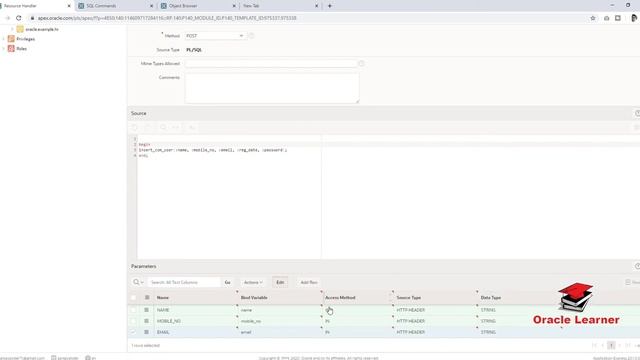
Task: Click the Data Type column header
Action: 491,298
